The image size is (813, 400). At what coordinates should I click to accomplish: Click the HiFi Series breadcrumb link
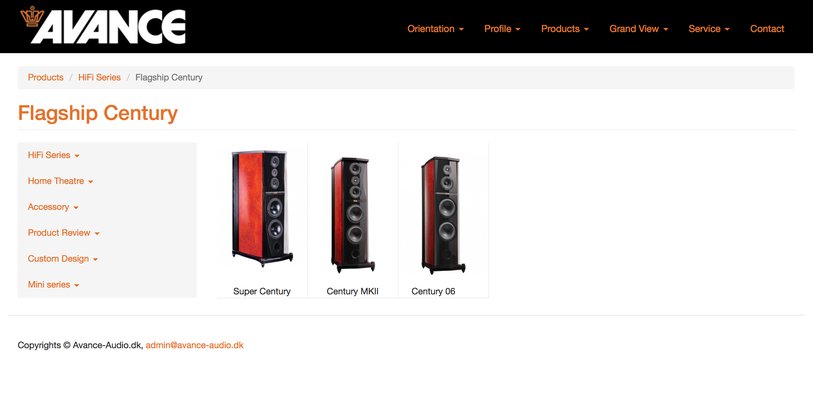[x=100, y=77]
